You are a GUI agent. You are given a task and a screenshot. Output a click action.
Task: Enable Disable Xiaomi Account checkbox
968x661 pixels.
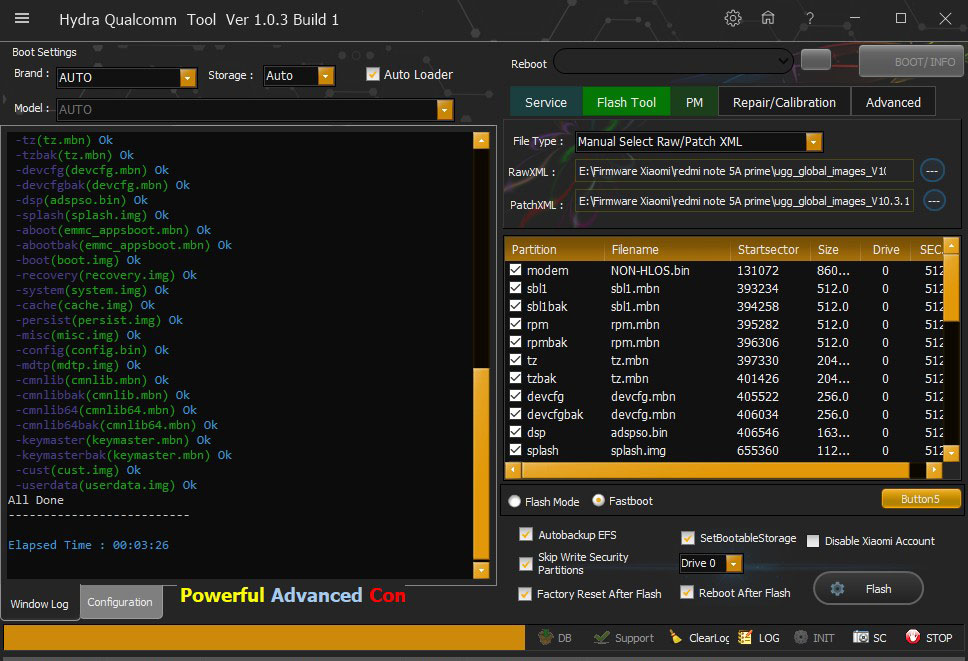click(x=813, y=541)
